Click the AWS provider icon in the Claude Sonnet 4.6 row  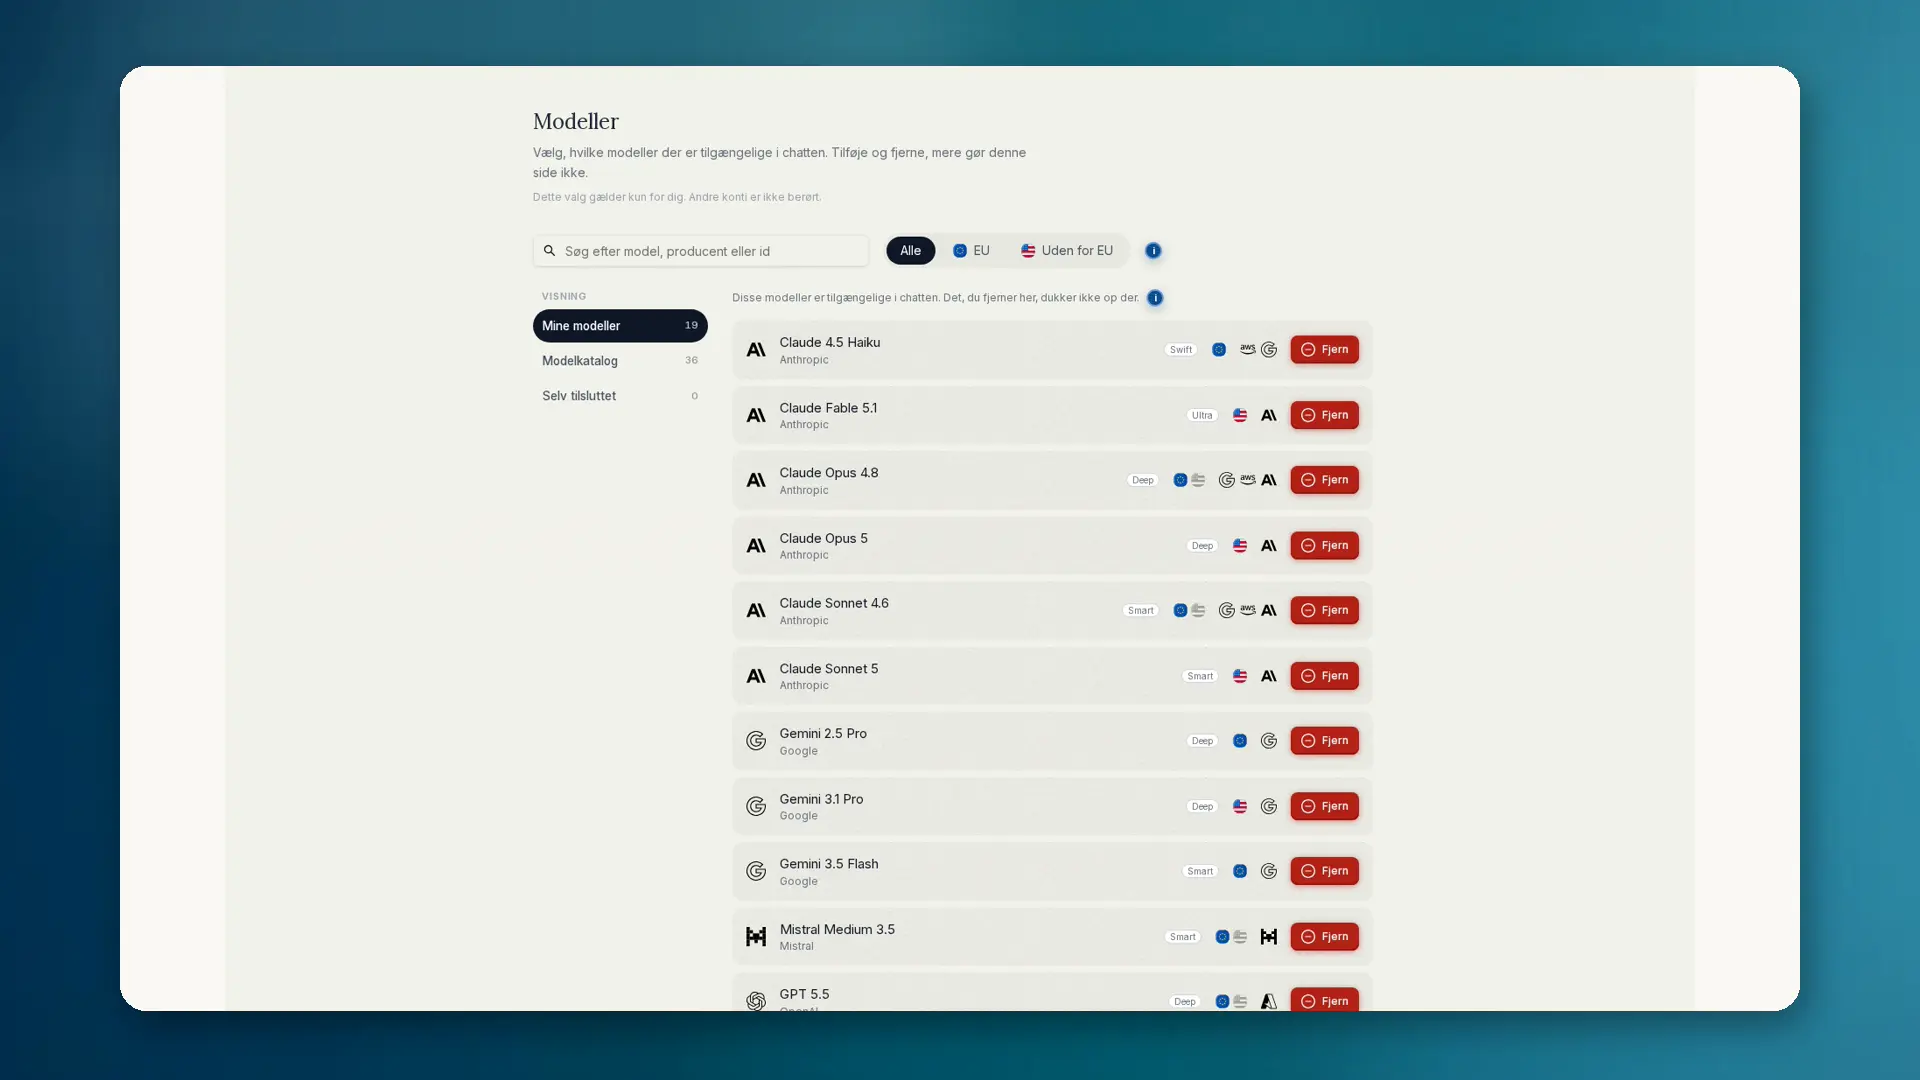tap(1248, 611)
